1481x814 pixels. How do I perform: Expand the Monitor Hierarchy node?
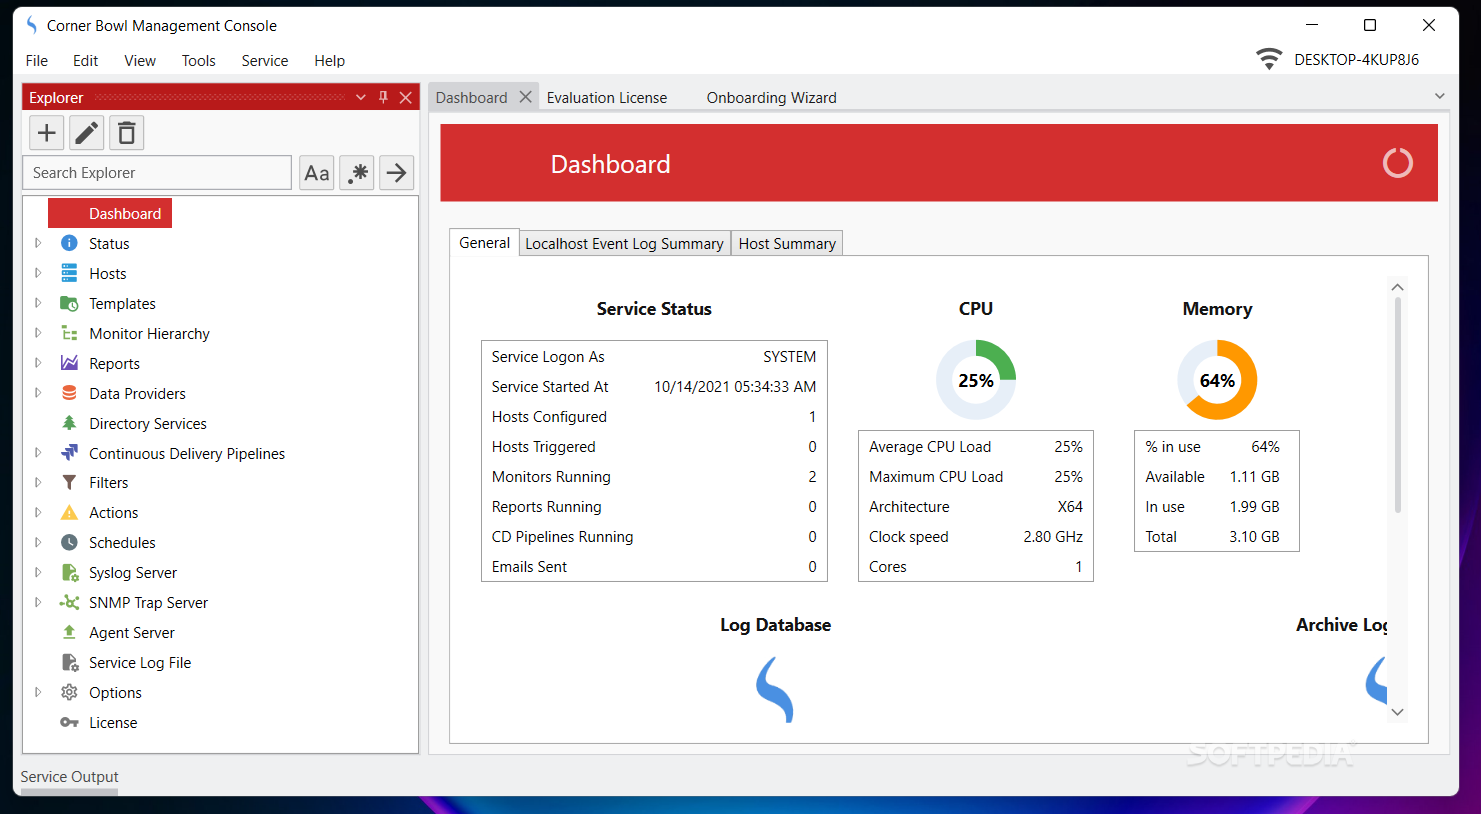point(38,333)
